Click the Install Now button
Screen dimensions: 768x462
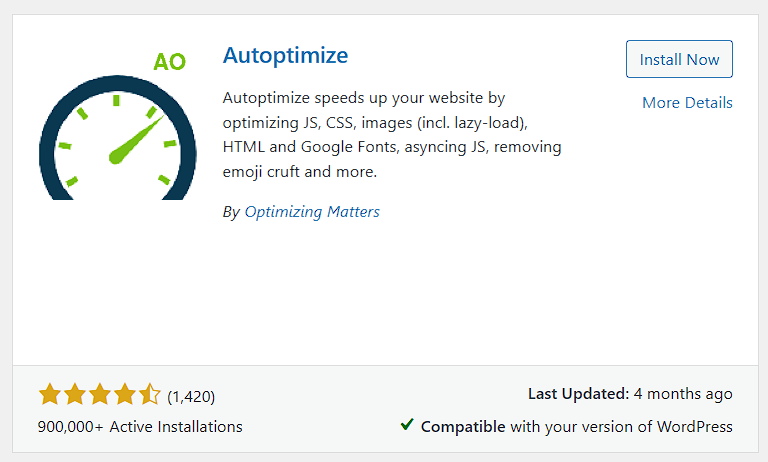coord(679,59)
